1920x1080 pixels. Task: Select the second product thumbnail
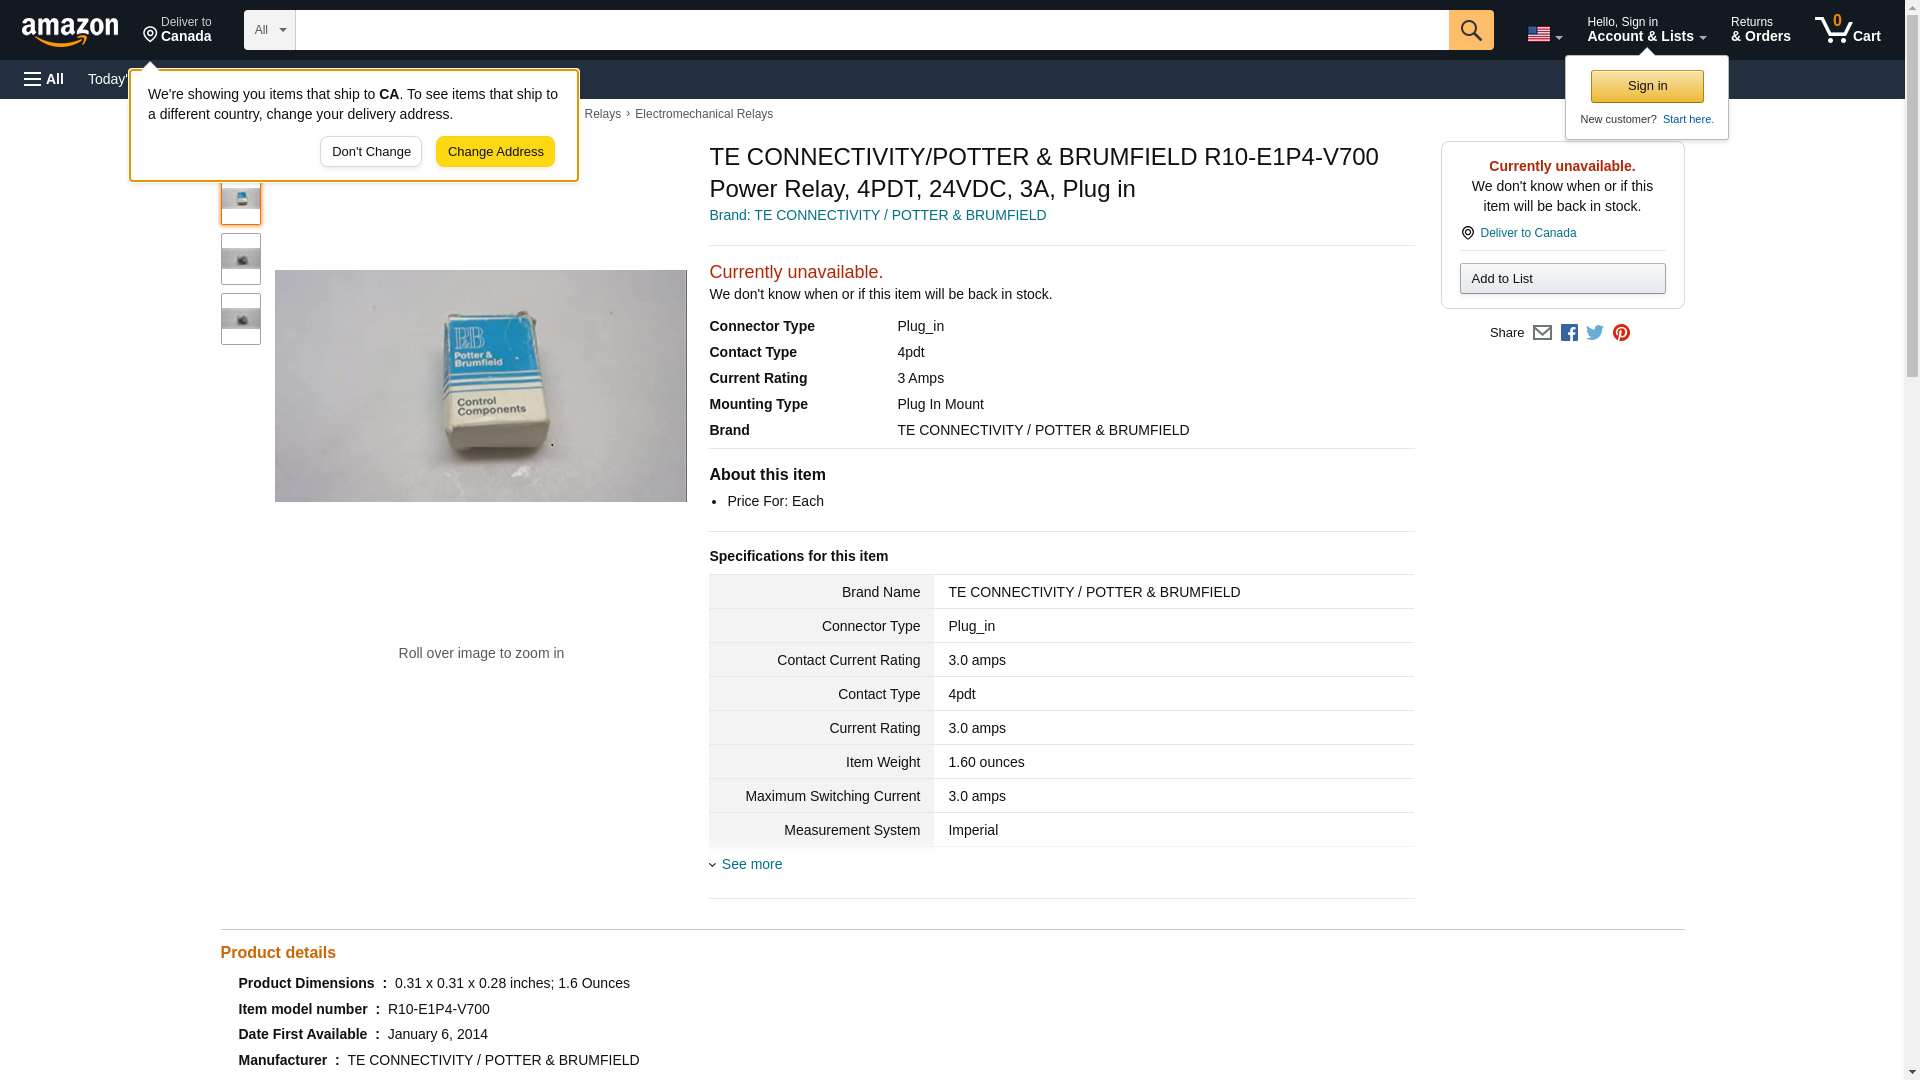(x=240, y=260)
